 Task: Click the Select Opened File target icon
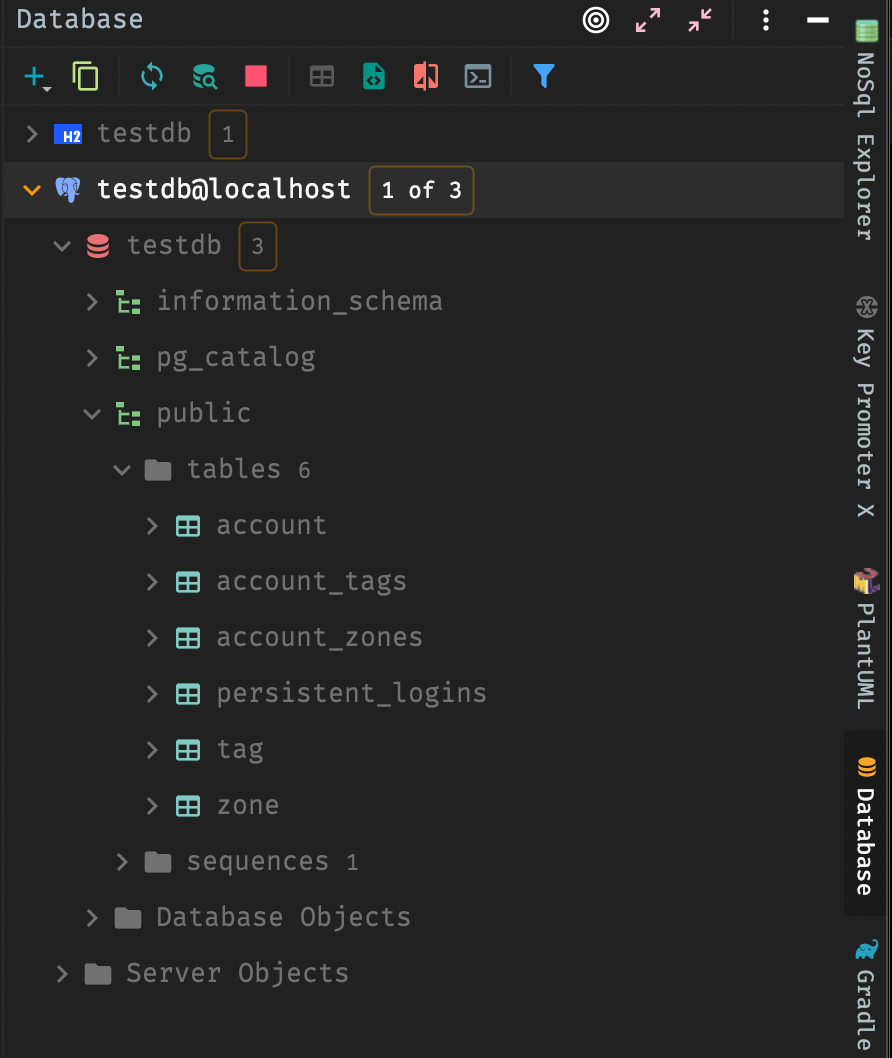pyautogui.click(x=596, y=20)
